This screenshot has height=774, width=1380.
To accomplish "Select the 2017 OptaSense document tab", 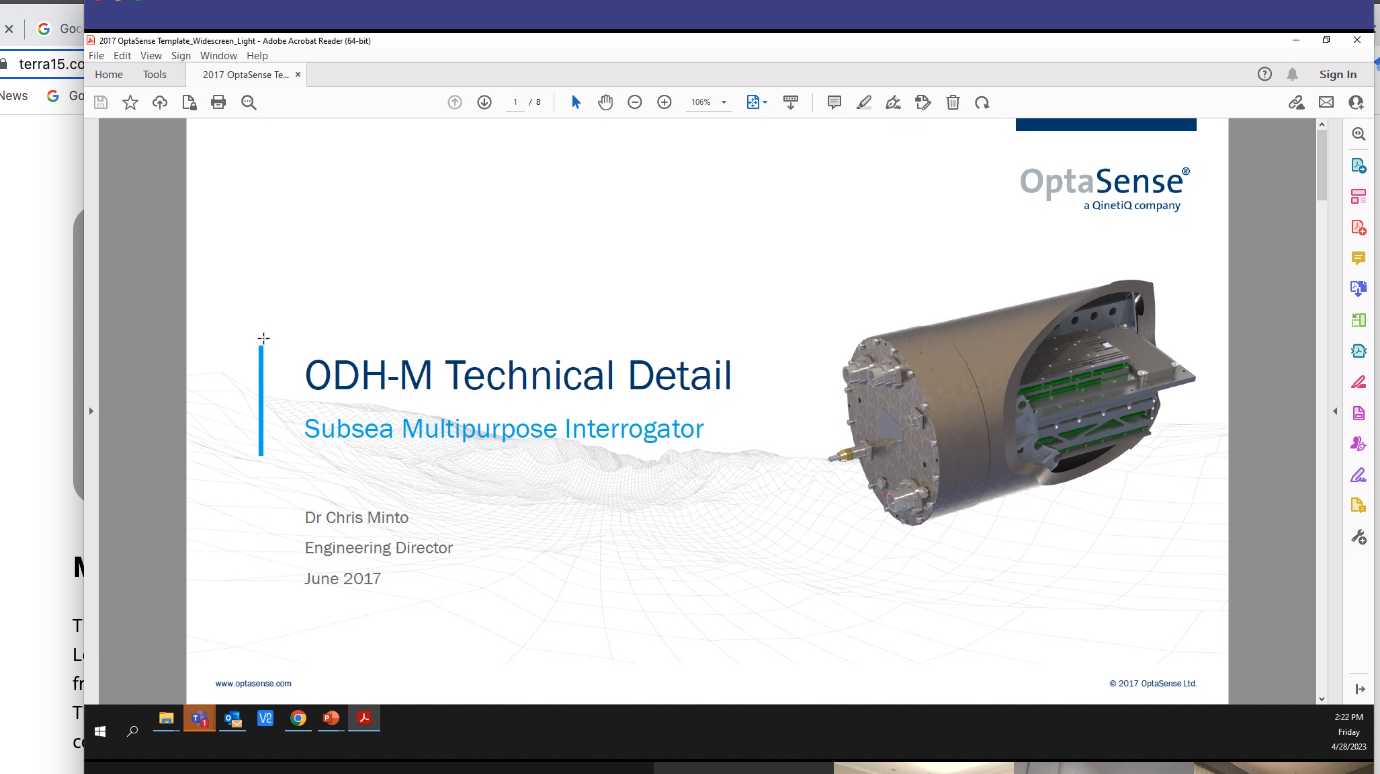I will [x=246, y=75].
